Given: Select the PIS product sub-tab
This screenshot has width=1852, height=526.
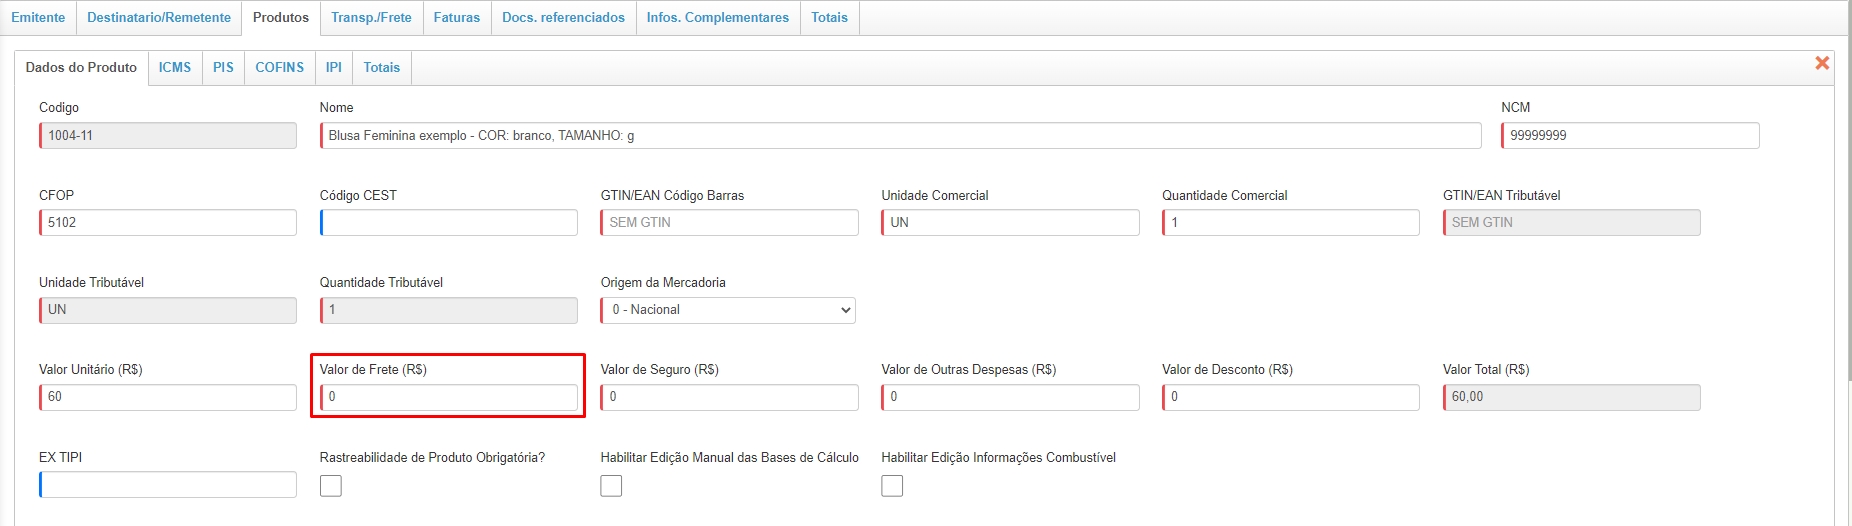Looking at the screenshot, I should [x=223, y=68].
